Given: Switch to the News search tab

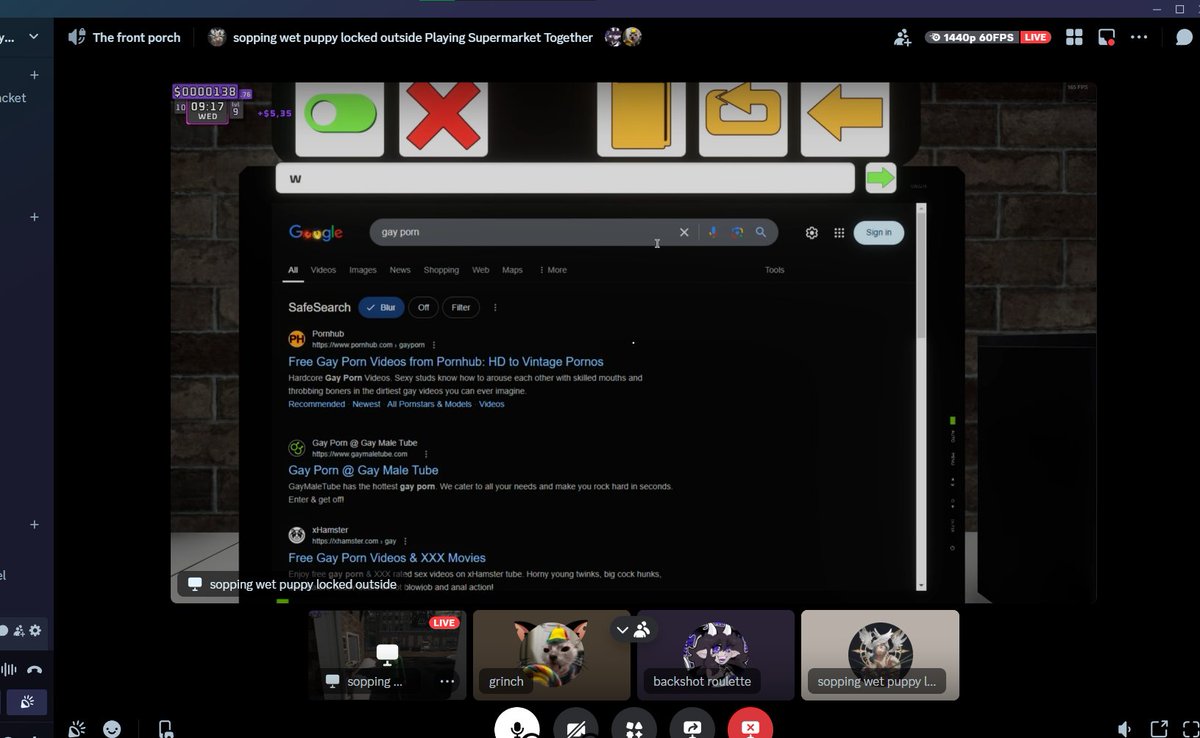Looking at the screenshot, I should [400, 270].
